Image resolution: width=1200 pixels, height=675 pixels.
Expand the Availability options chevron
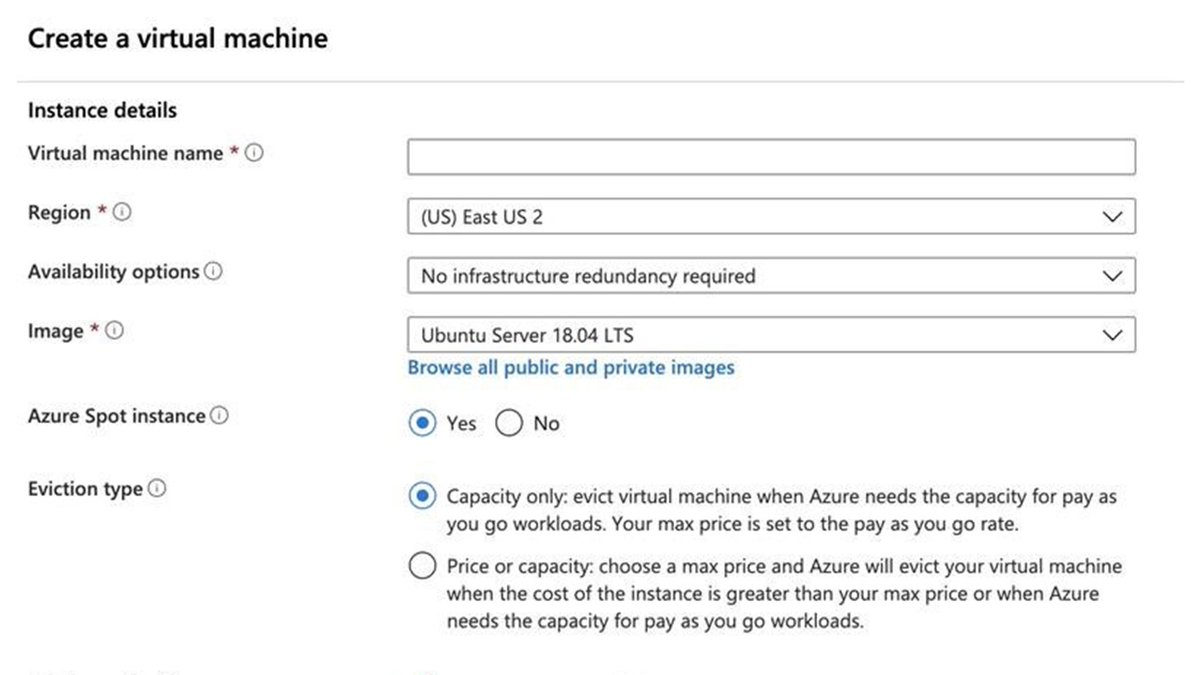coord(1113,275)
